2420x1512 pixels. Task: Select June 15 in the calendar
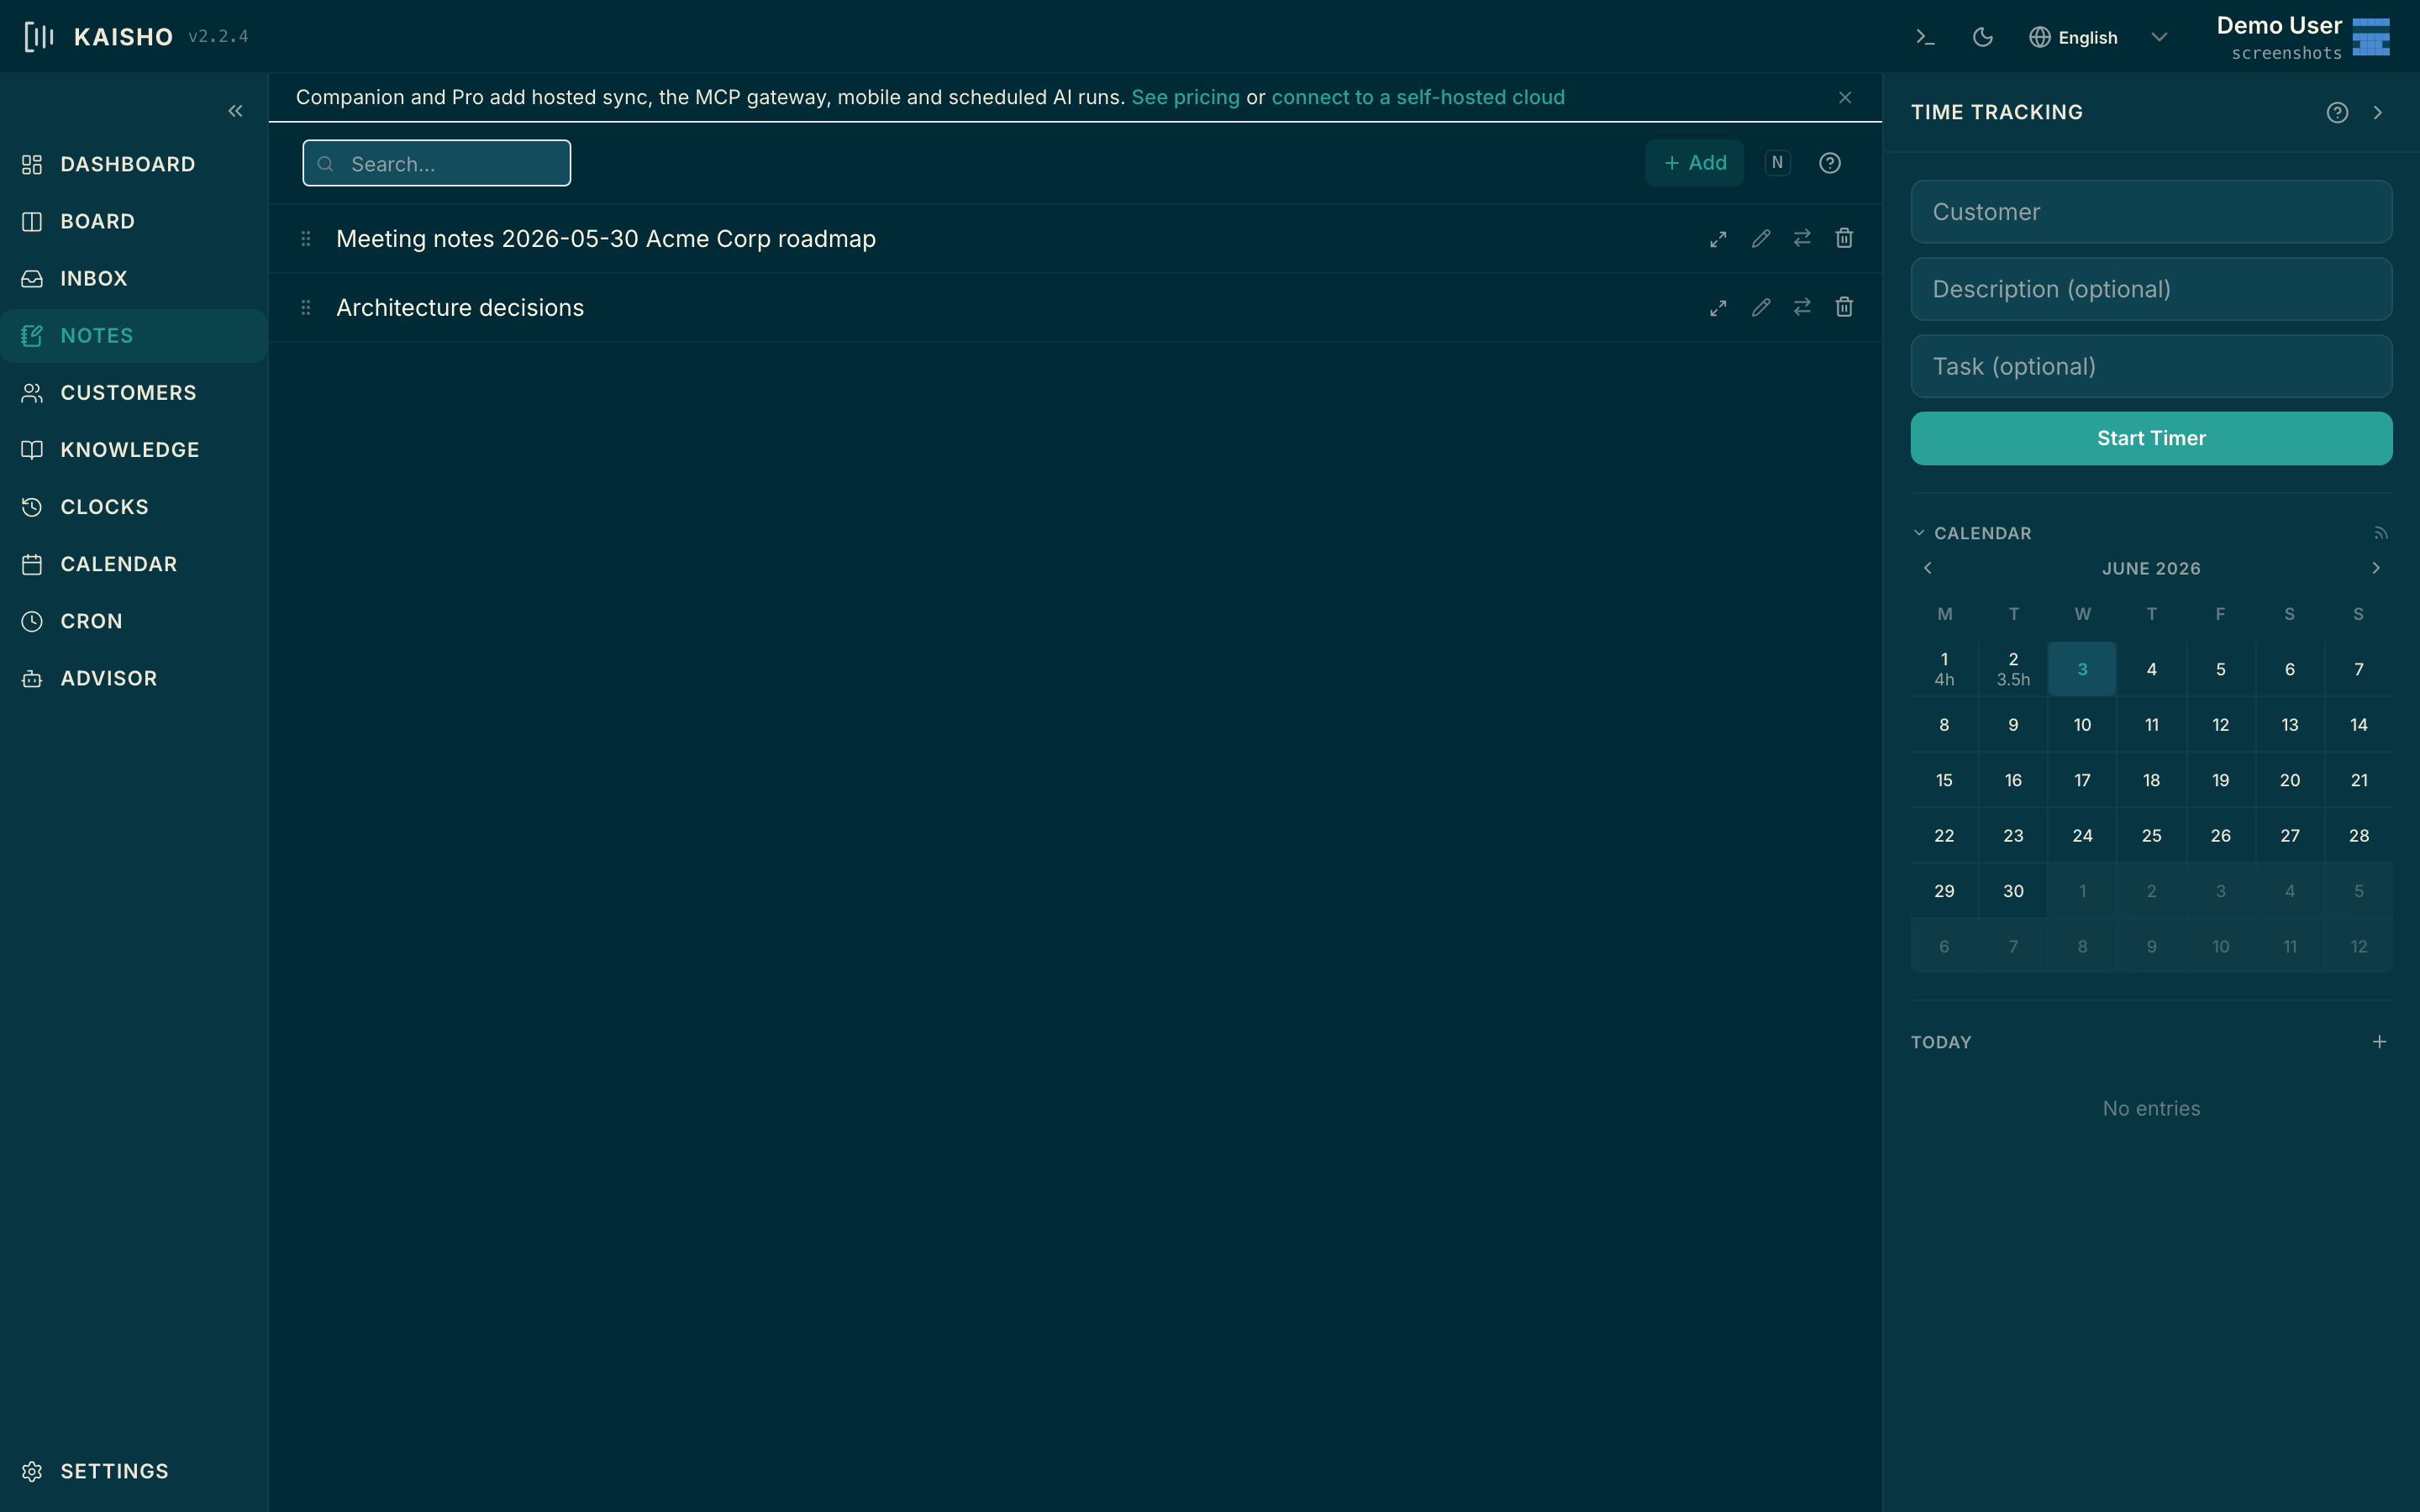pyautogui.click(x=1944, y=780)
